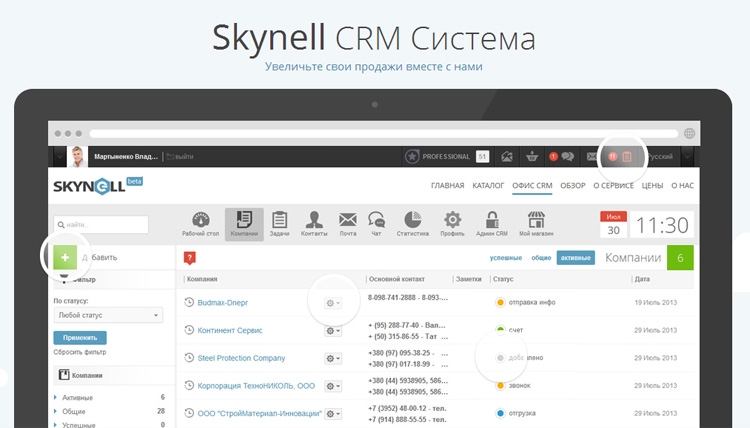Click the green plus Добавить button
Viewport: 750px width, 428px height.
pyautogui.click(x=65, y=257)
